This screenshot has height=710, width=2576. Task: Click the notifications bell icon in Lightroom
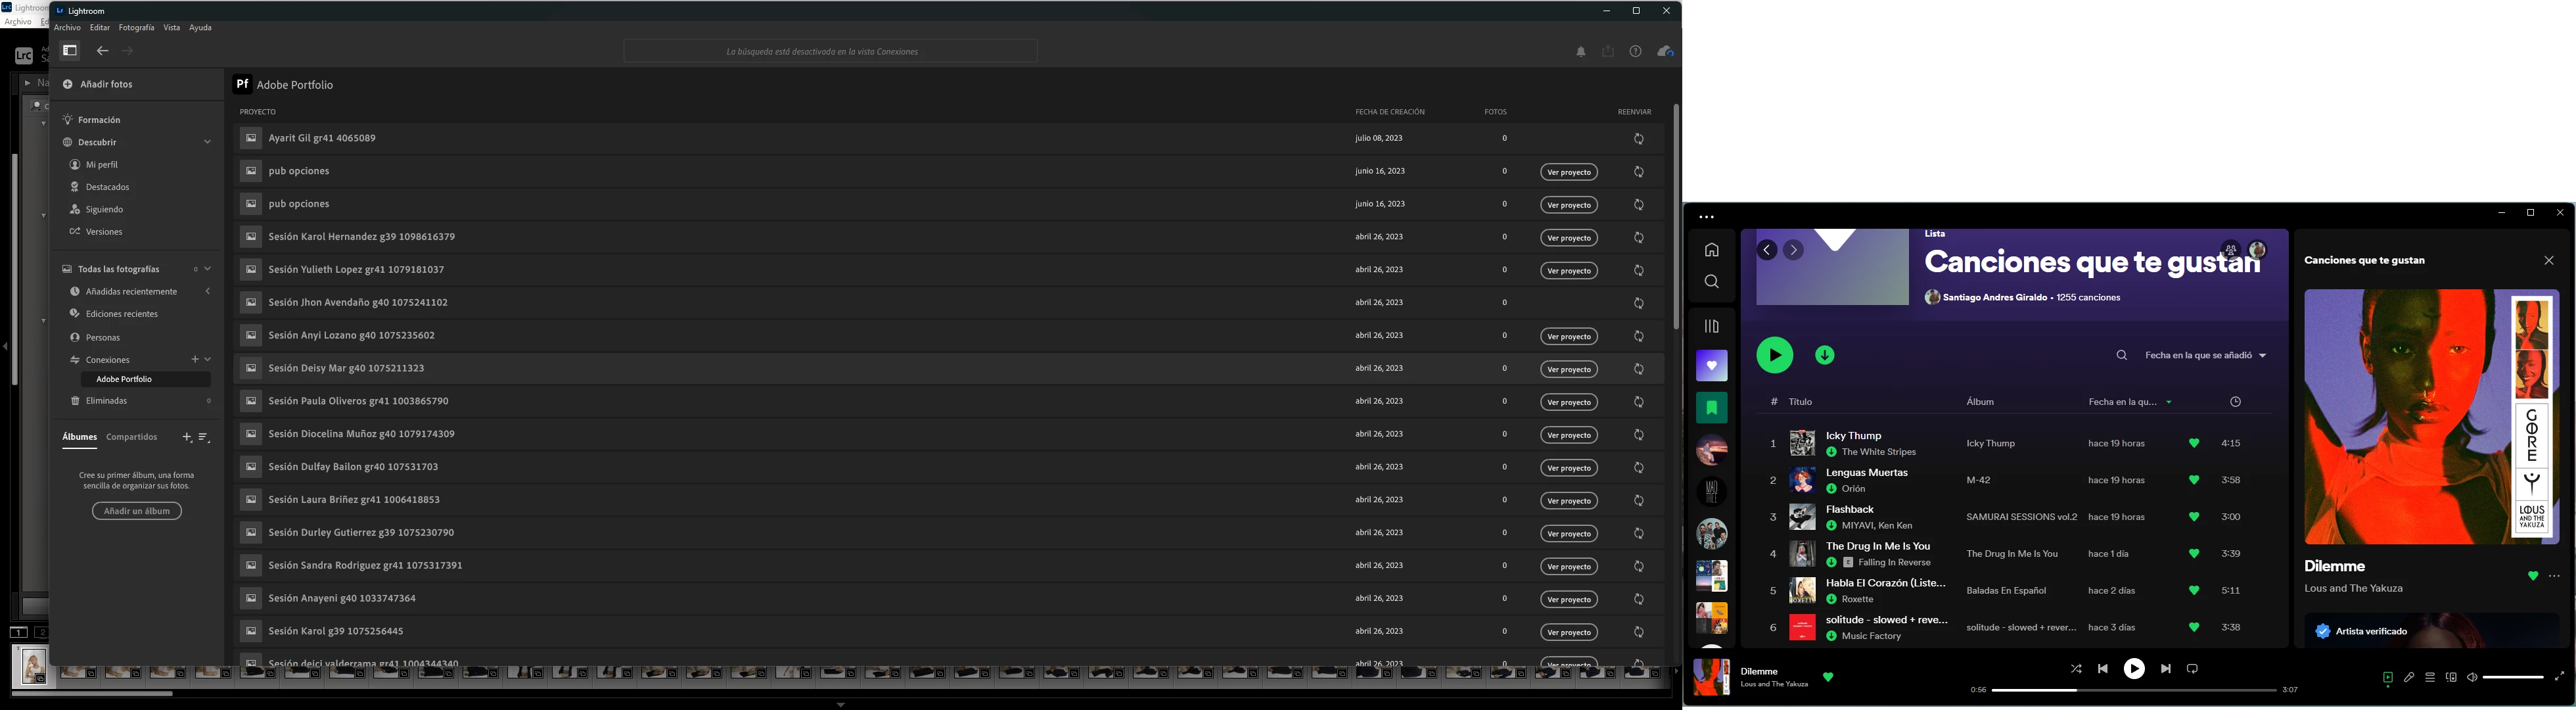point(1581,52)
